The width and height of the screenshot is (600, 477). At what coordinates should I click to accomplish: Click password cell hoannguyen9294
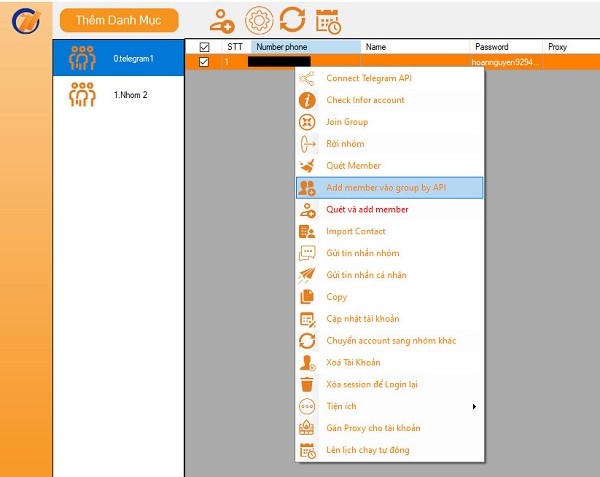pyautogui.click(x=506, y=62)
